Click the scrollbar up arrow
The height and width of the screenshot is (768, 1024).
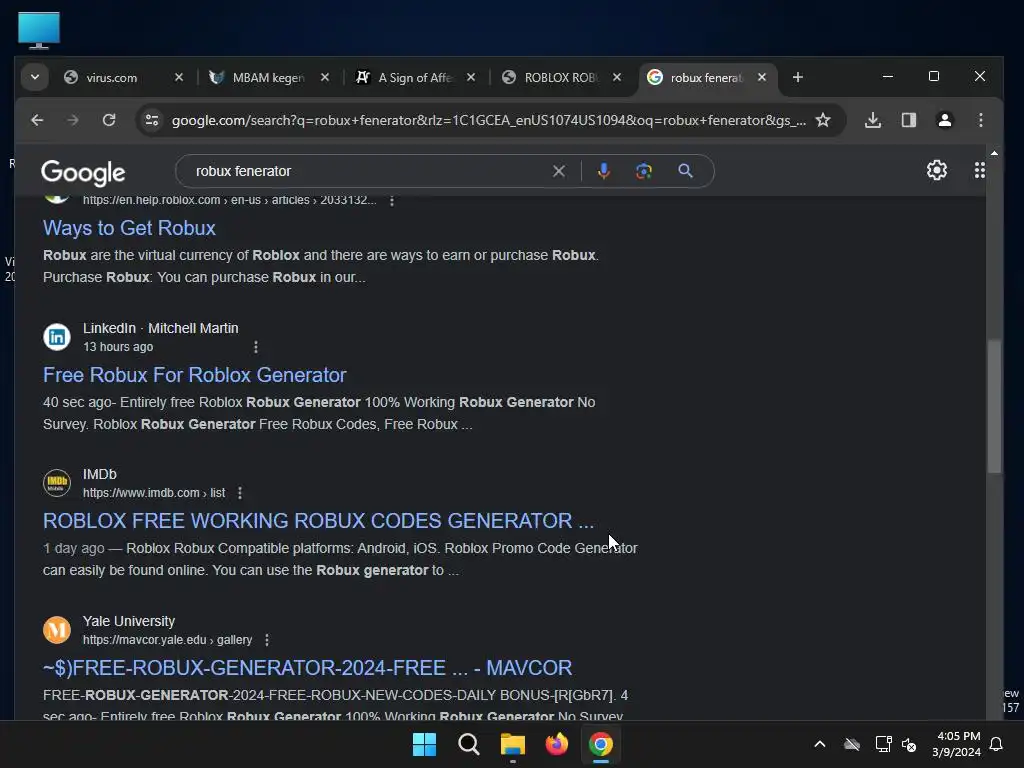(x=994, y=153)
